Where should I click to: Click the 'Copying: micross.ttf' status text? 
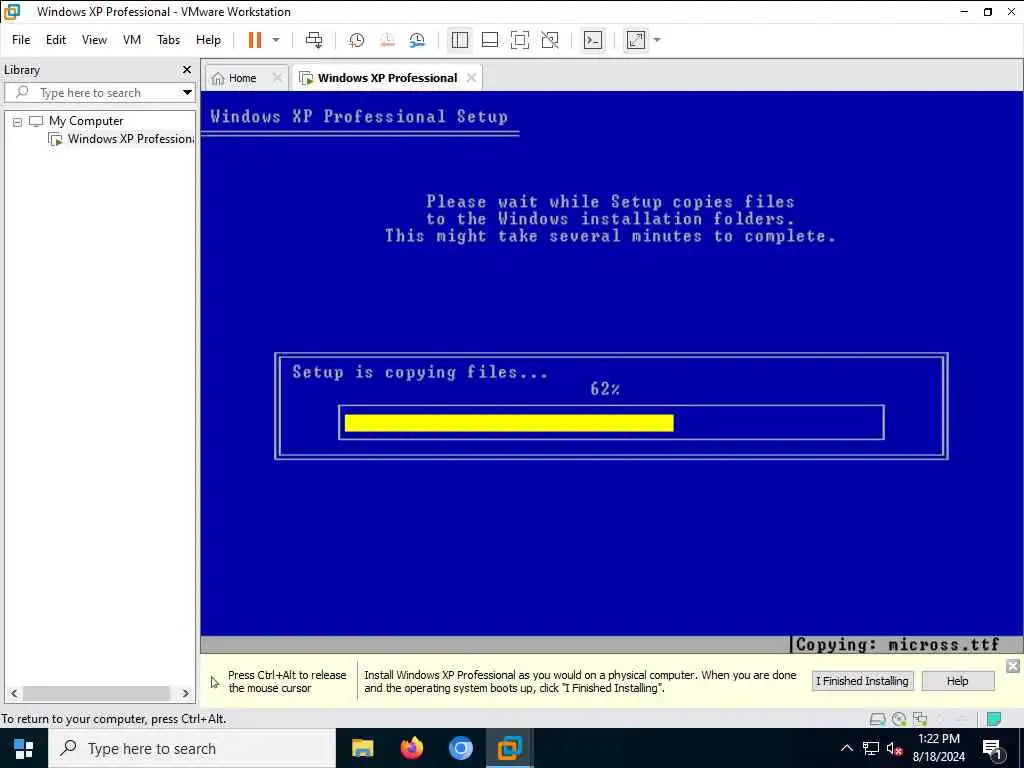(x=897, y=645)
